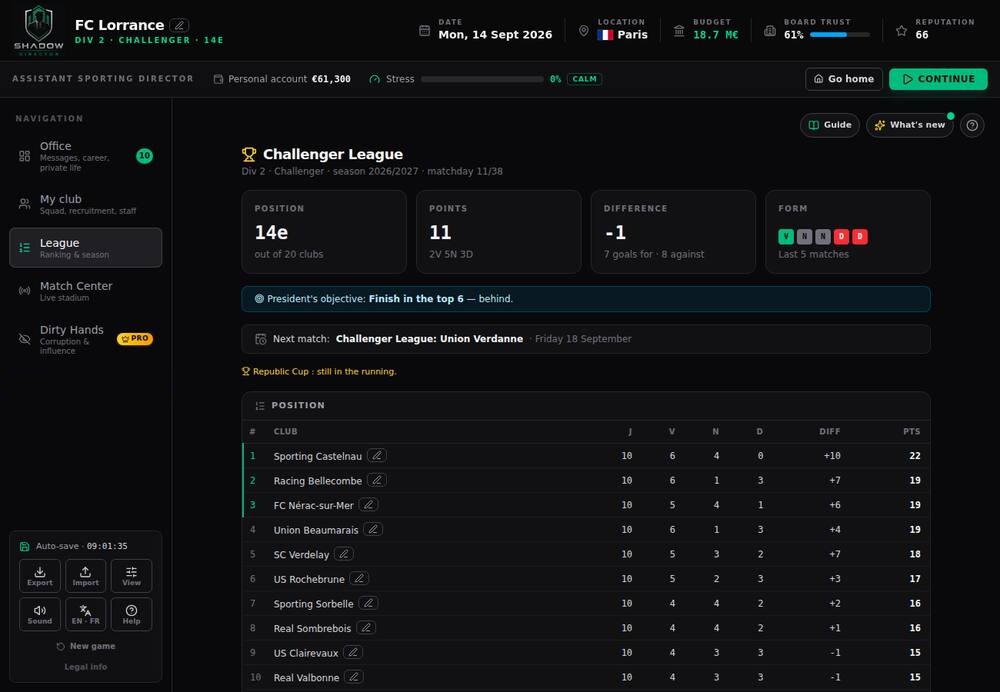Click the DIFF column header

tap(830, 432)
